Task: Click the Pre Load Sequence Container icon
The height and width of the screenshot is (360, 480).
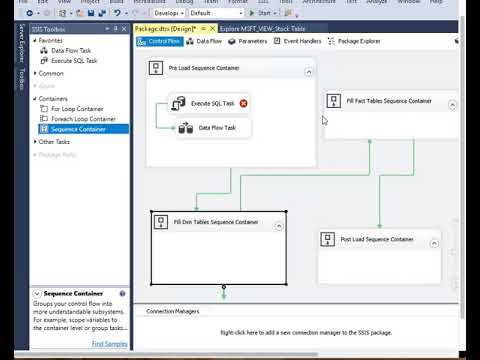Action: pyautogui.click(x=156, y=68)
